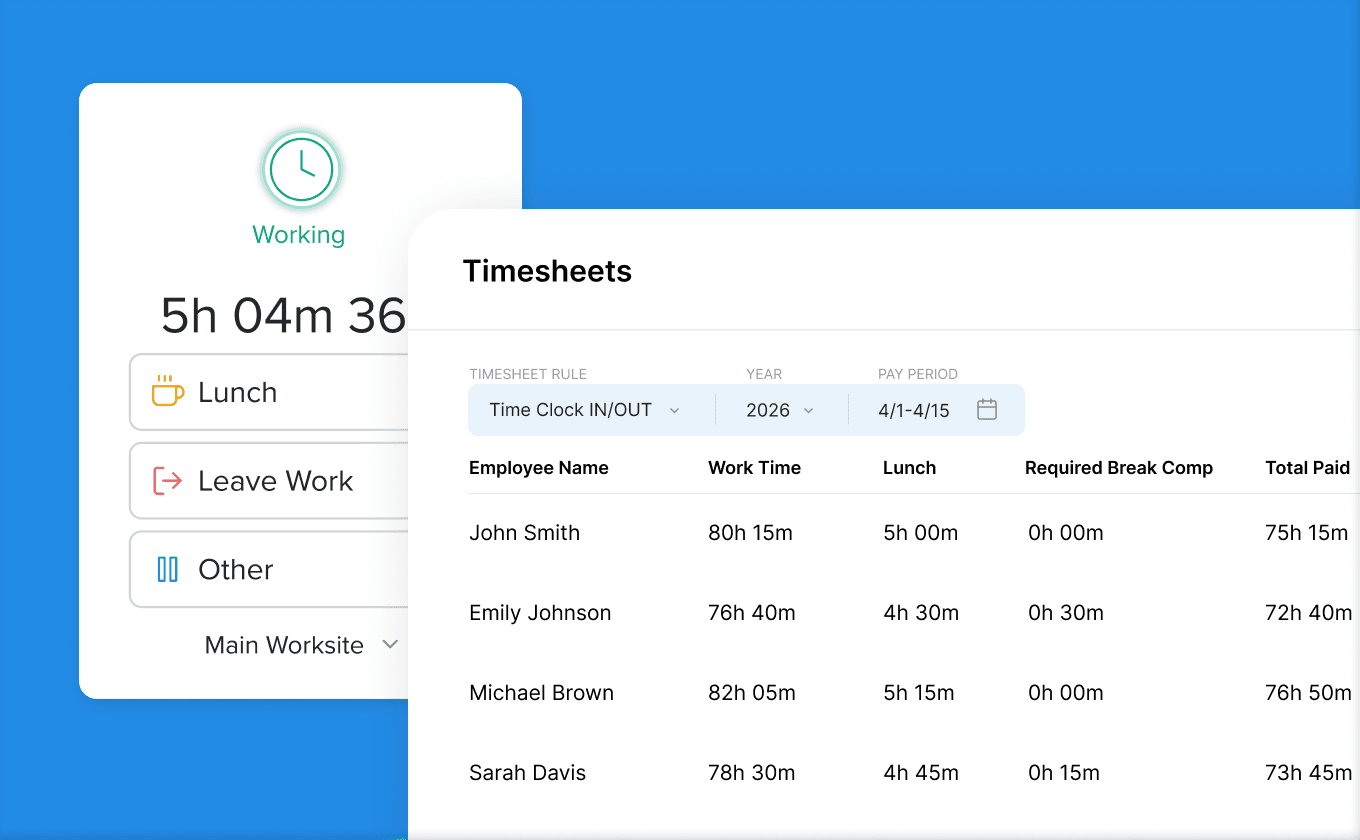The height and width of the screenshot is (840, 1360).
Task: Expand the Main Worksite selector
Action: pos(300,645)
